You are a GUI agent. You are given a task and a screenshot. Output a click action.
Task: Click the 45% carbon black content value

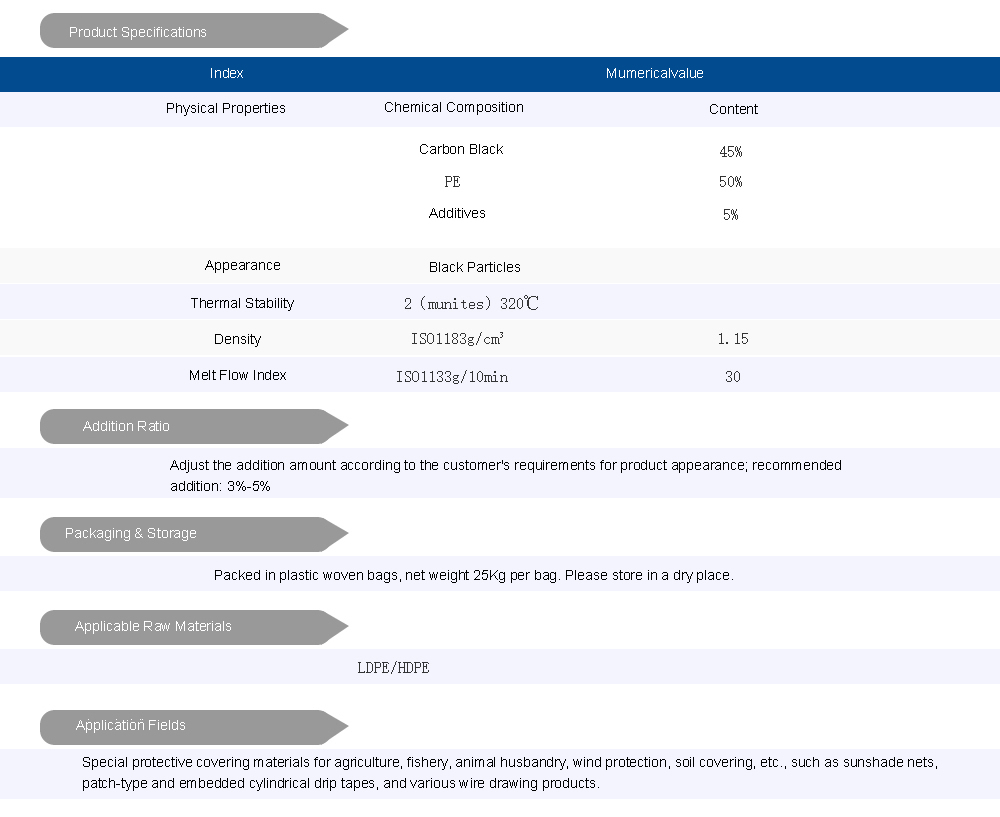coord(731,152)
